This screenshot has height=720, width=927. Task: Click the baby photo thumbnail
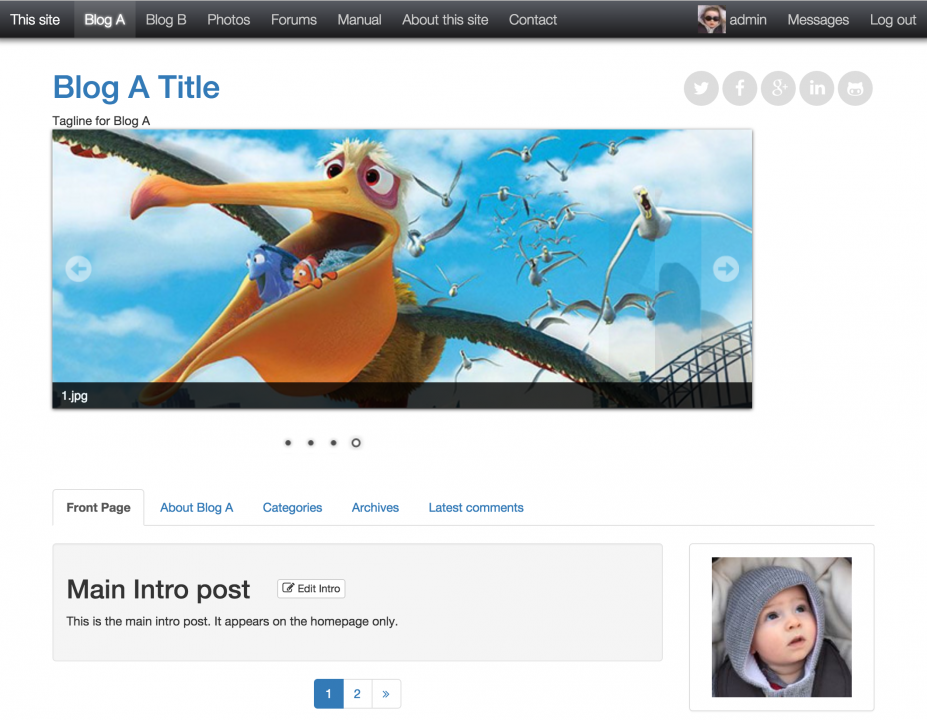782,627
